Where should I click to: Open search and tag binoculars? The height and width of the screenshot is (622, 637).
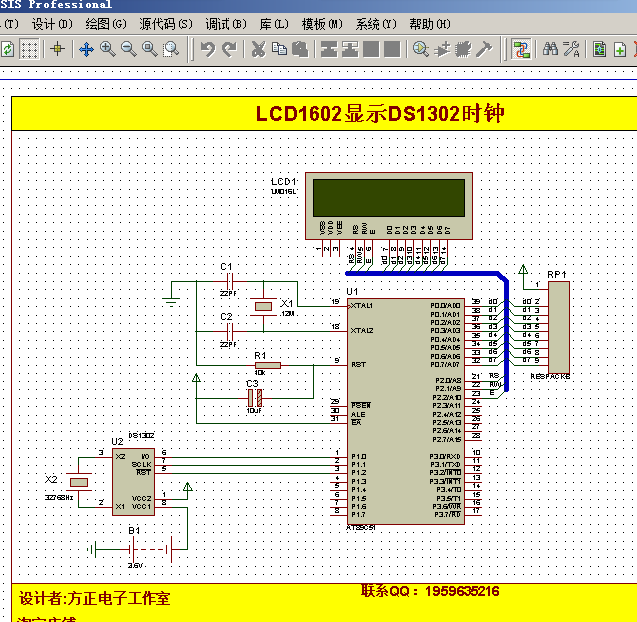tap(550, 49)
